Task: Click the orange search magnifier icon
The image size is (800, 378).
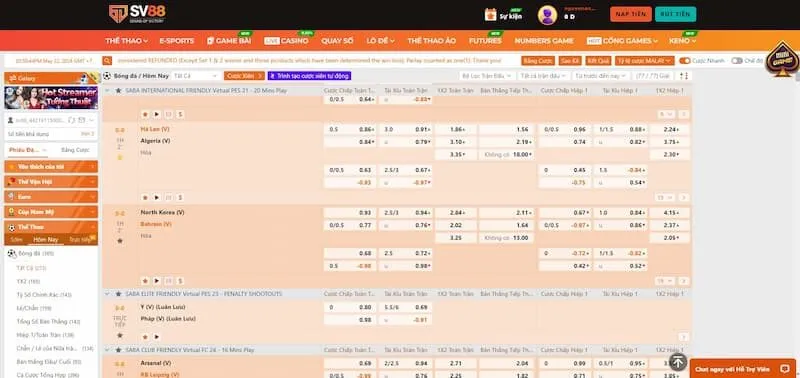Action: click(107, 61)
